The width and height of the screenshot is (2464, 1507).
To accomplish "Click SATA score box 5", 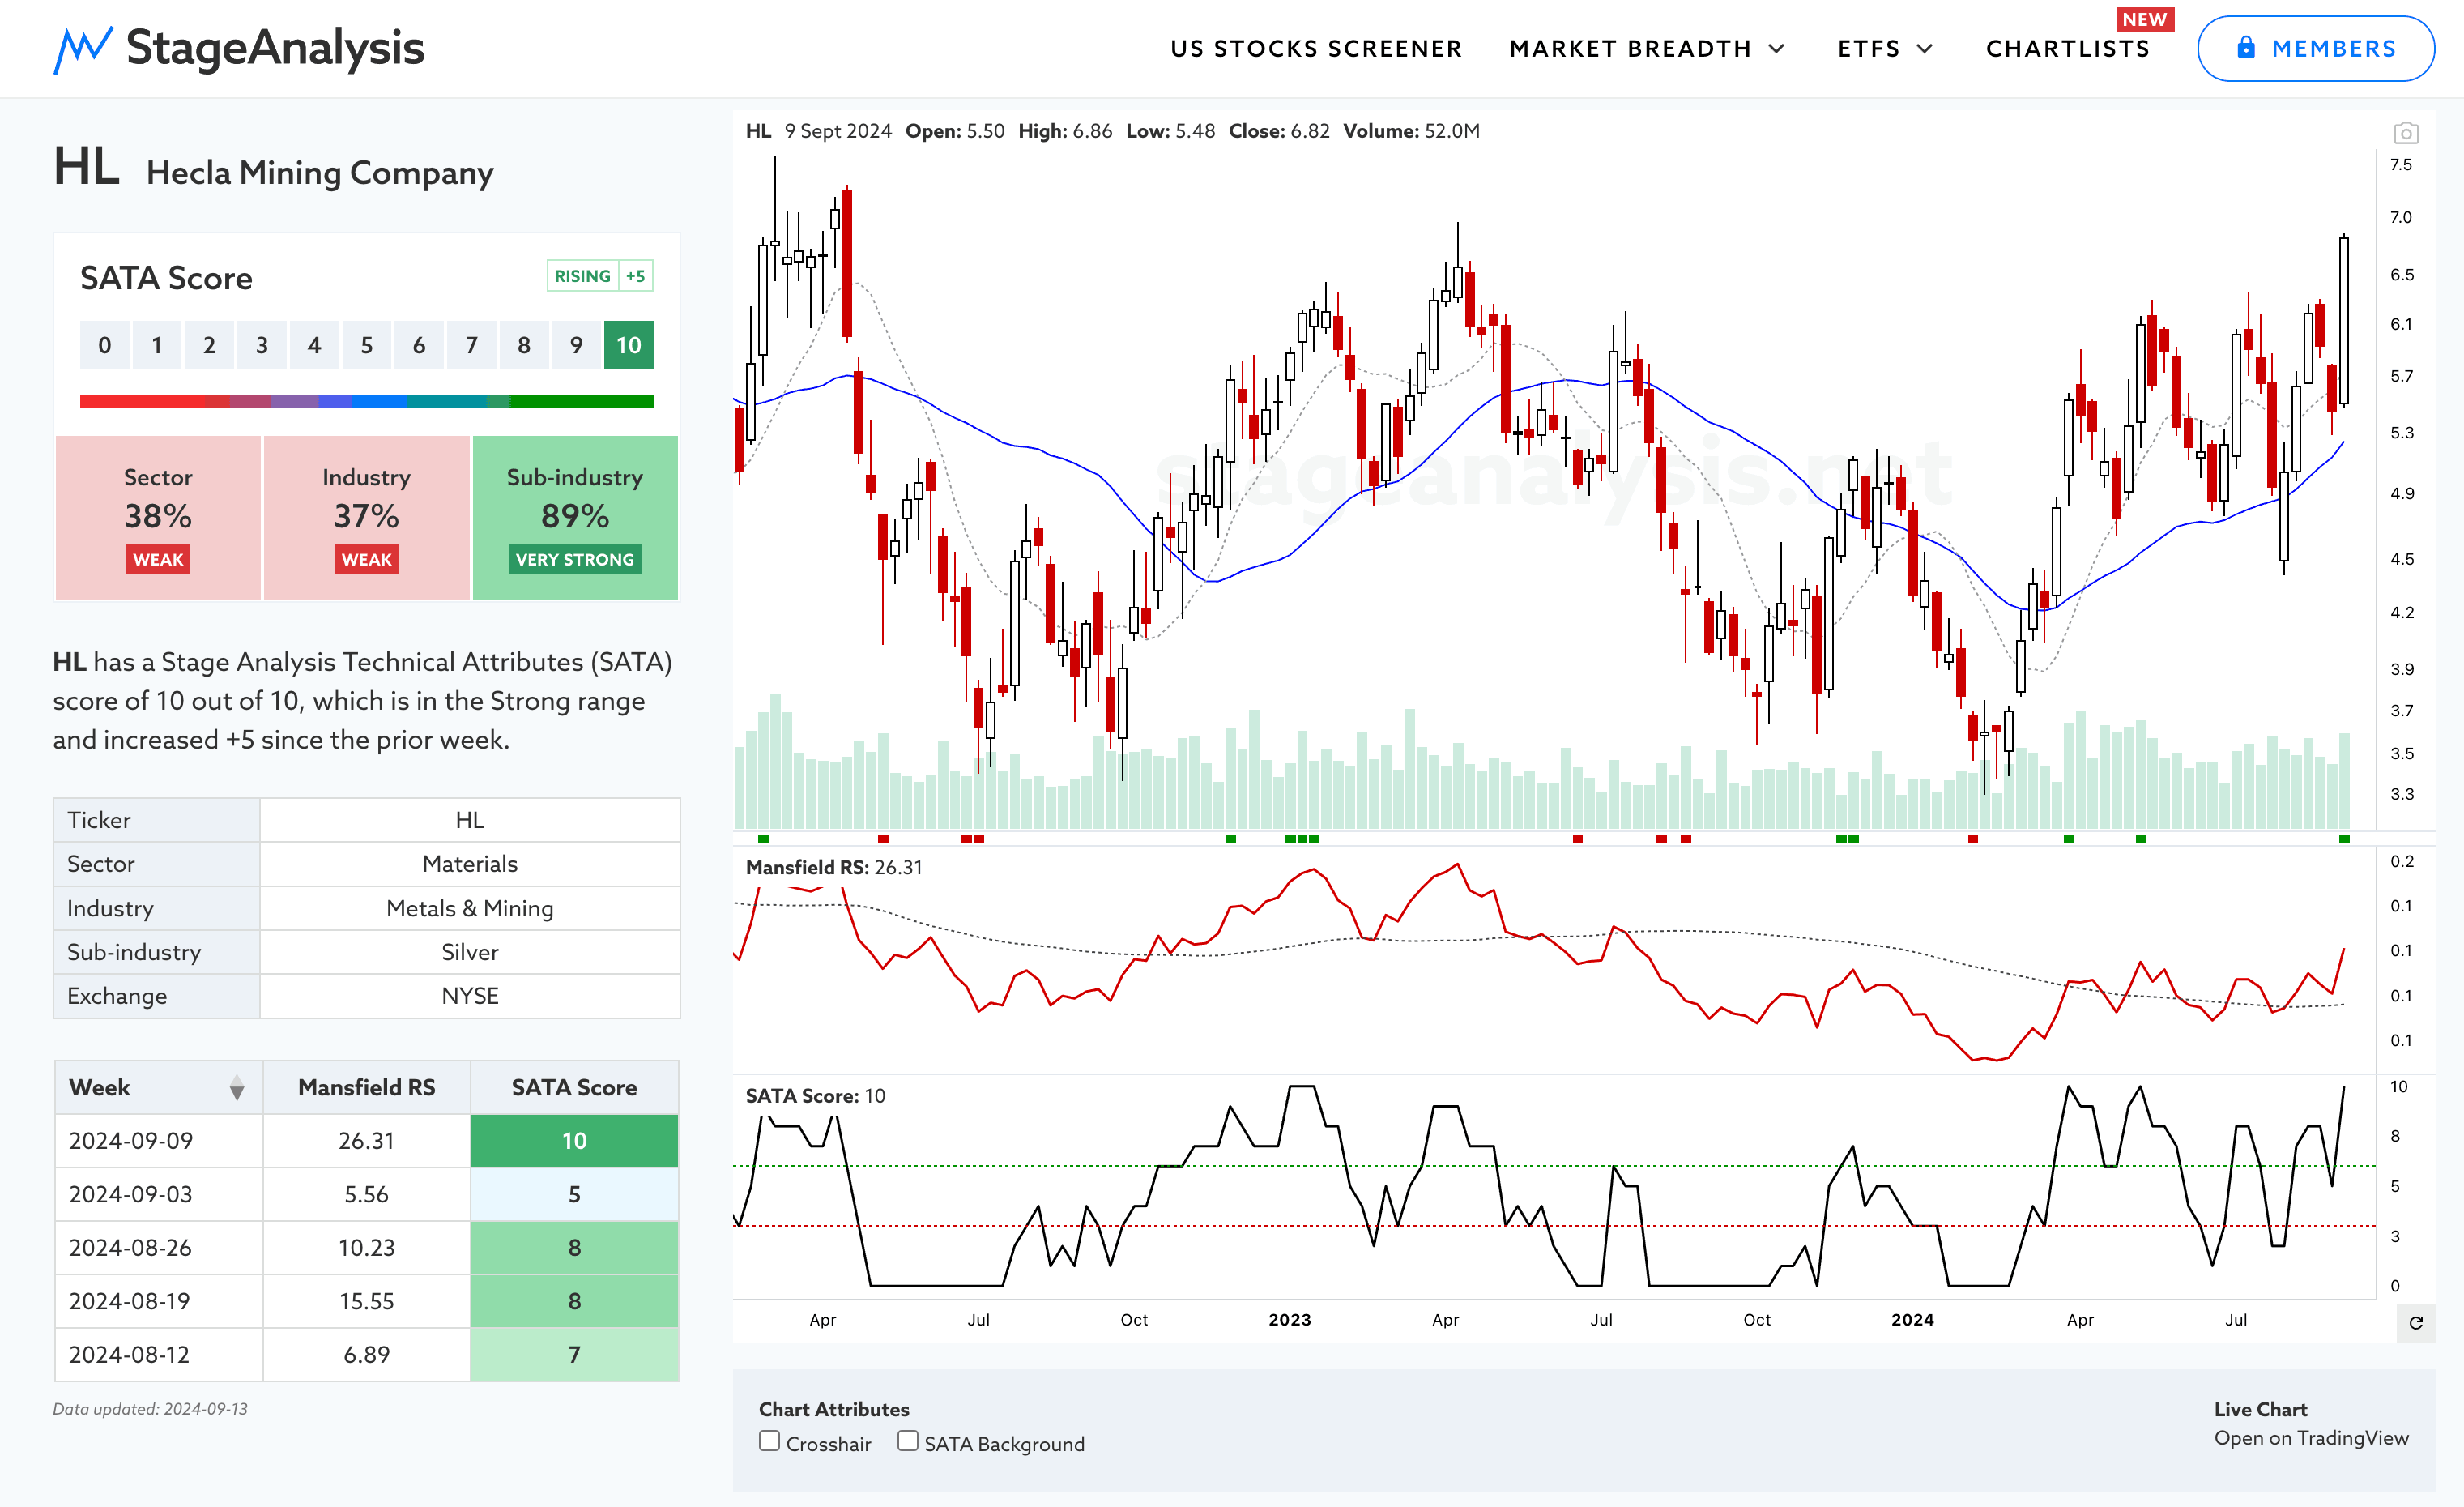I will tap(366, 345).
